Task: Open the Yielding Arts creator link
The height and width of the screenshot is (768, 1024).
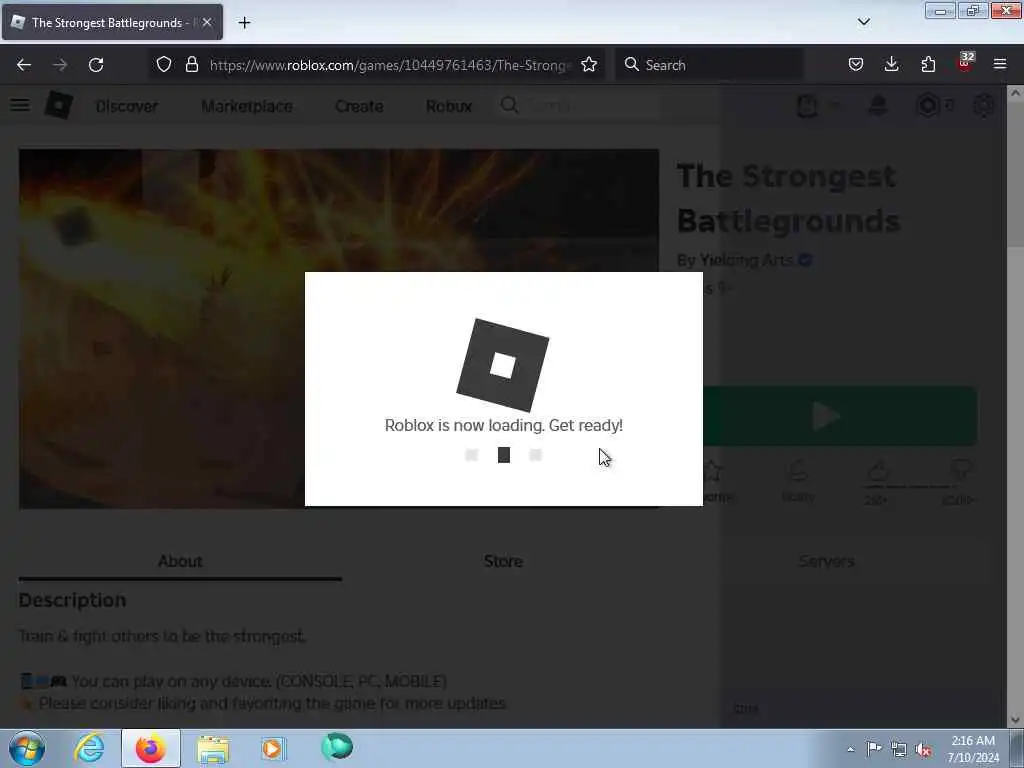Action: [x=746, y=260]
